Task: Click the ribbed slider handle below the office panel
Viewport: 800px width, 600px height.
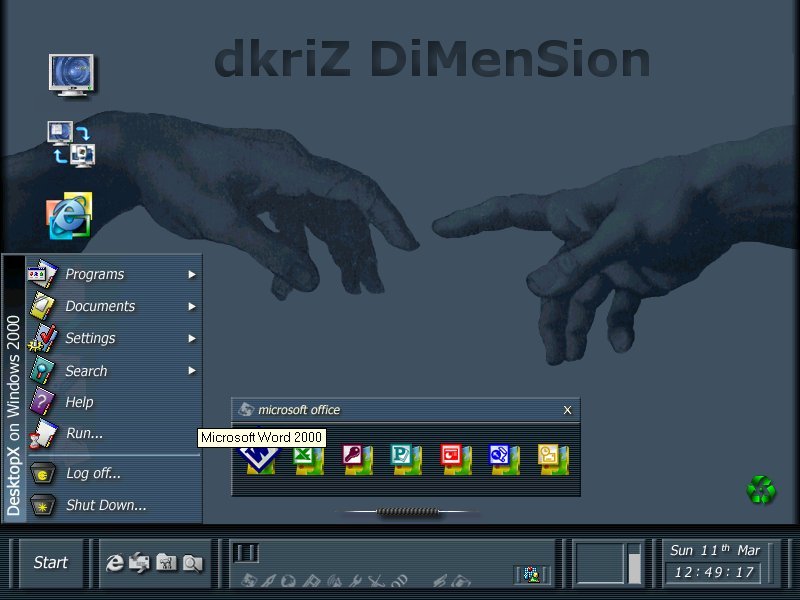Action: point(407,512)
